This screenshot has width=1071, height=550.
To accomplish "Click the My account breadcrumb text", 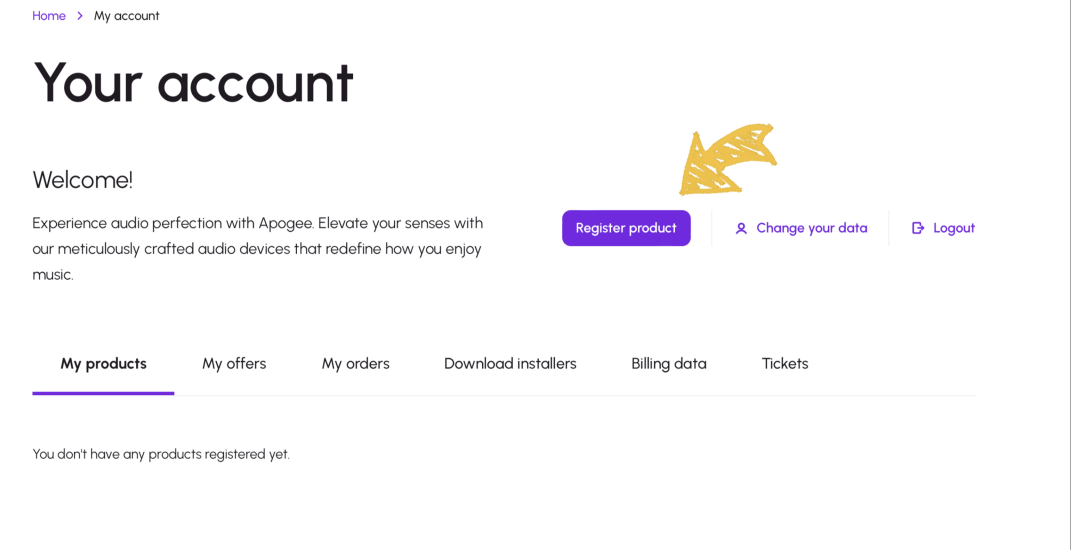I will point(126,16).
